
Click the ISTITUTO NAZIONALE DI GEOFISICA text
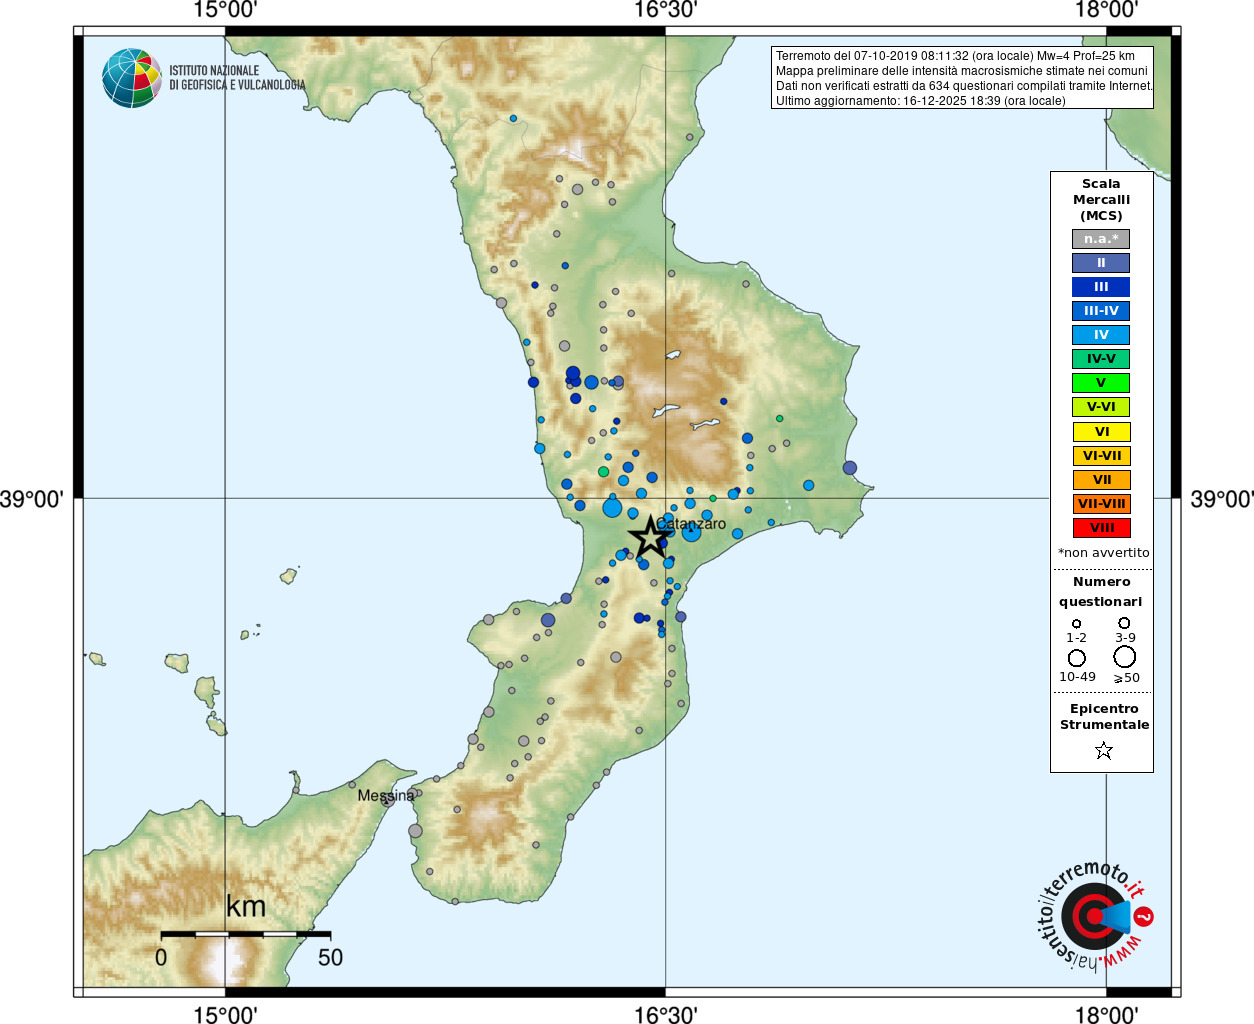pyautogui.click(x=237, y=78)
